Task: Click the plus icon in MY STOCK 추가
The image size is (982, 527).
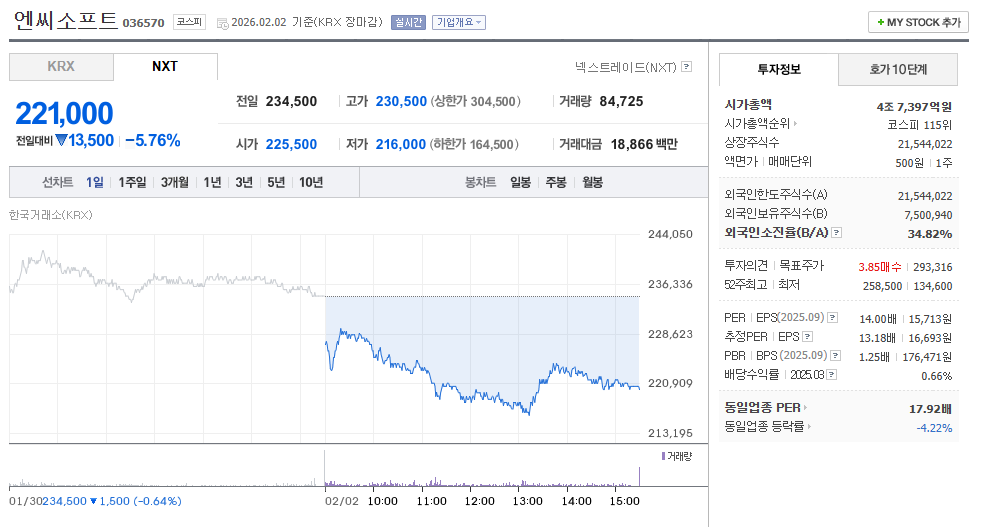Action: tap(881, 23)
